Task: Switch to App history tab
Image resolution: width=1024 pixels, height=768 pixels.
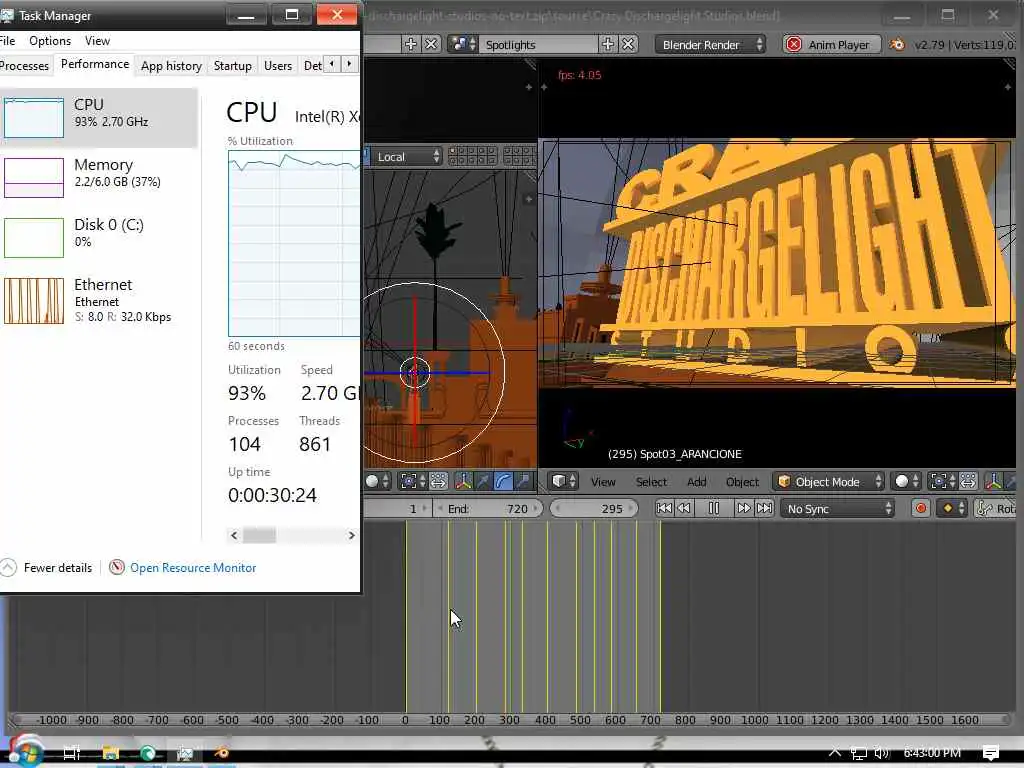Action: coord(171,66)
